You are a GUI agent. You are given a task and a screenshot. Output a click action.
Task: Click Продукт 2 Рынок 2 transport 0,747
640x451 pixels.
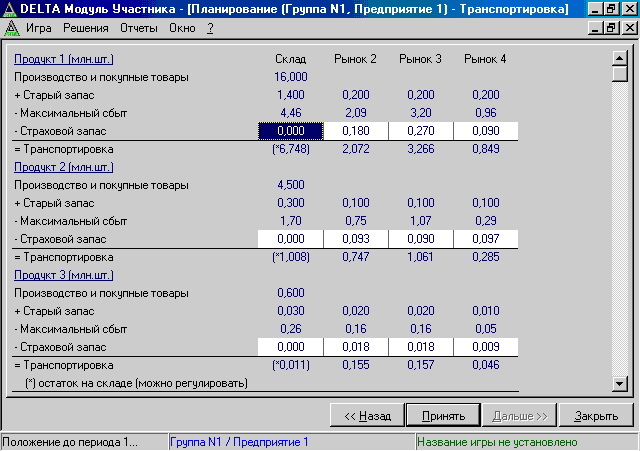tap(356, 257)
